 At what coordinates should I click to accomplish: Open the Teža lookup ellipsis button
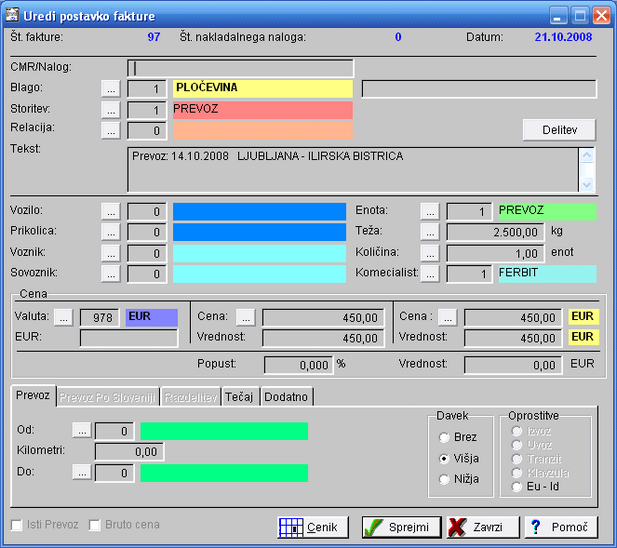pos(430,232)
